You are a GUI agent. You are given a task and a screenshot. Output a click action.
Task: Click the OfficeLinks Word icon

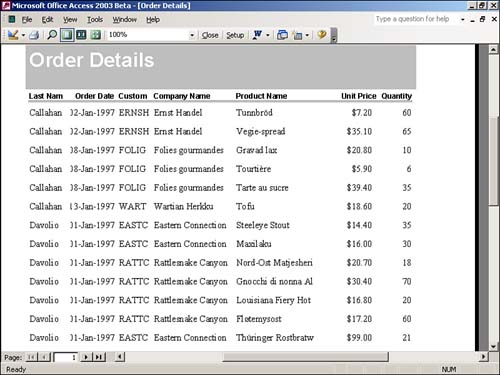(258, 35)
